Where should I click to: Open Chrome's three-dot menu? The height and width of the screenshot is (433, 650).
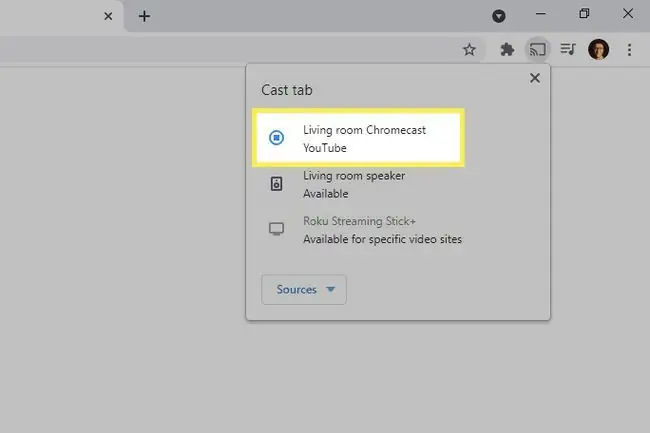tap(629, 50)
